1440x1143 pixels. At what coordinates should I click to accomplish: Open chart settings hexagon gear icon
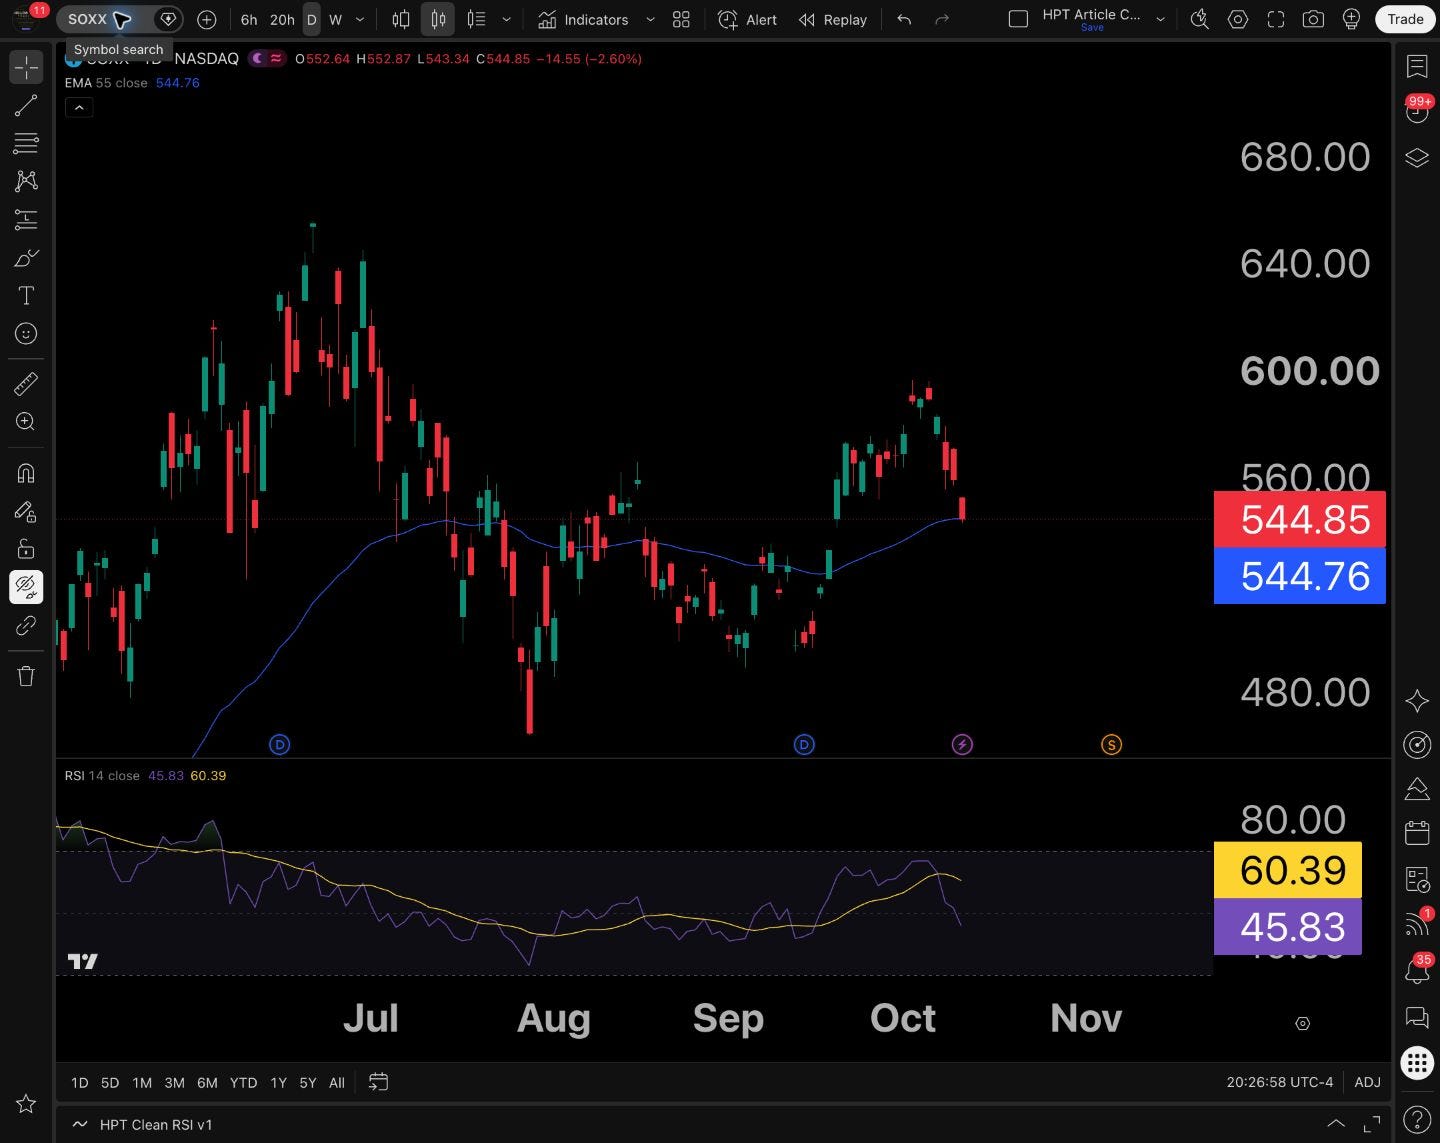pyautogui.click(x=1238, y=19)
